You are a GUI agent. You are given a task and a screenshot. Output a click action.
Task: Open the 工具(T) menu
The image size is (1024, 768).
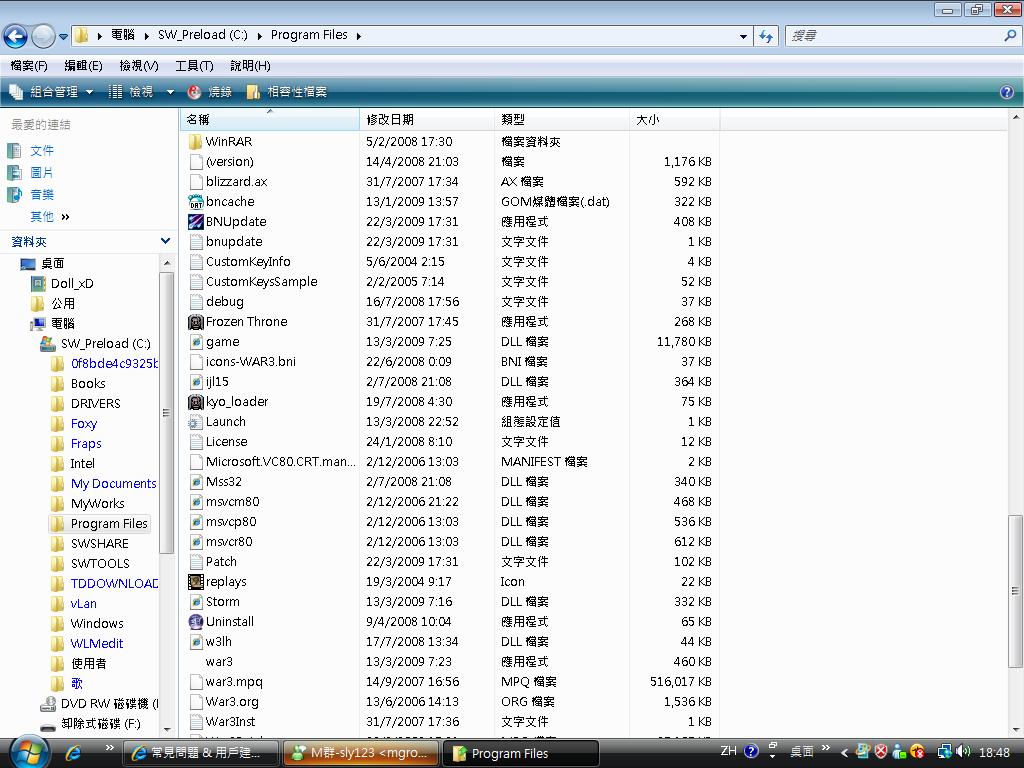(194, 66)
